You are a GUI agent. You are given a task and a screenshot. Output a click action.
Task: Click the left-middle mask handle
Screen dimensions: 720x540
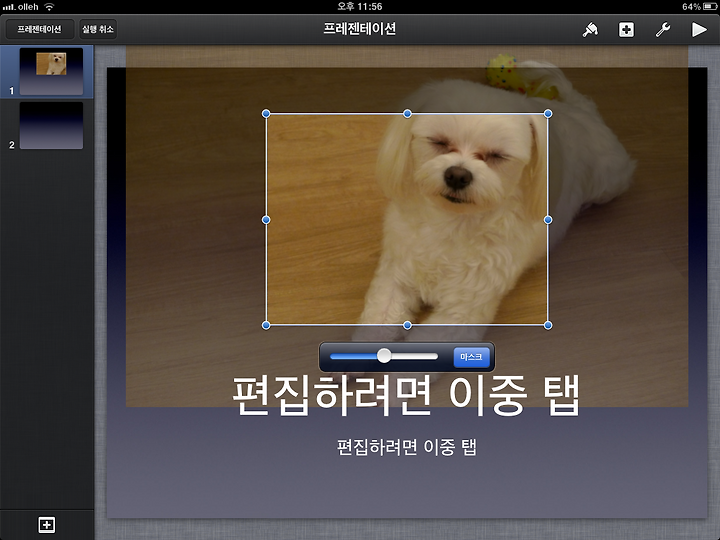tap(266, 220)
